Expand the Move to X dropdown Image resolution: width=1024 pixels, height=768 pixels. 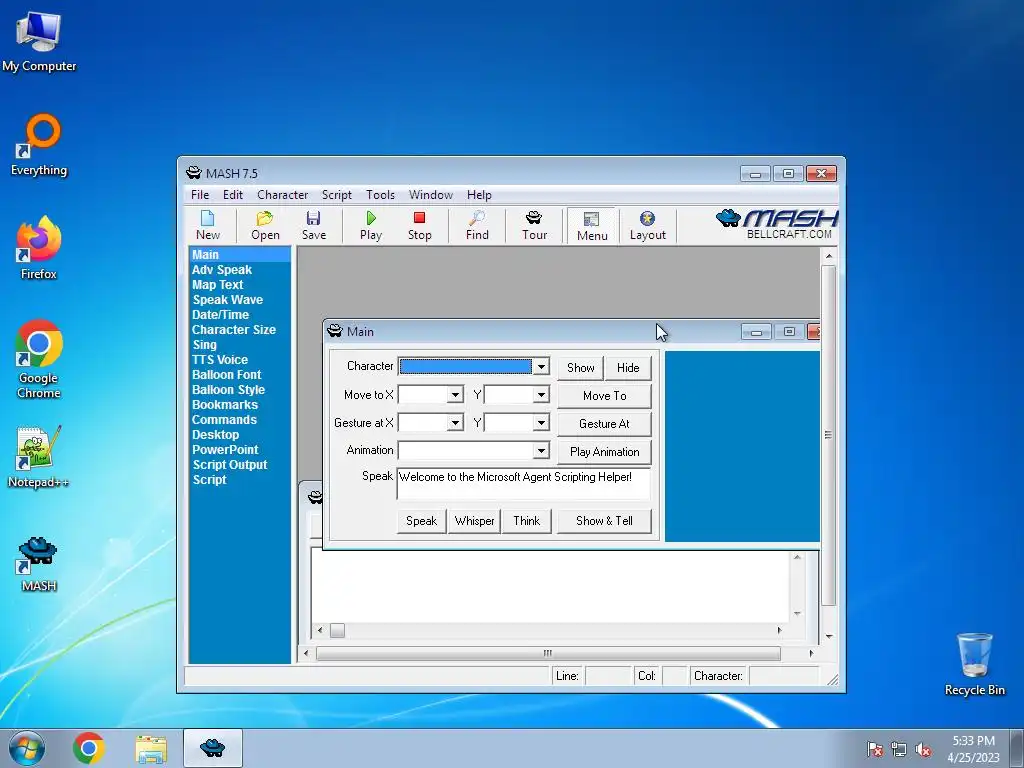pos(455,395)
